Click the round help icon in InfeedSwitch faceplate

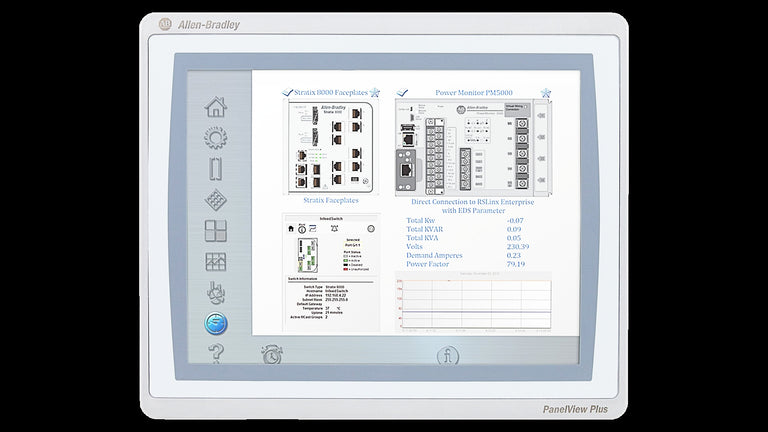pos(371,229)
